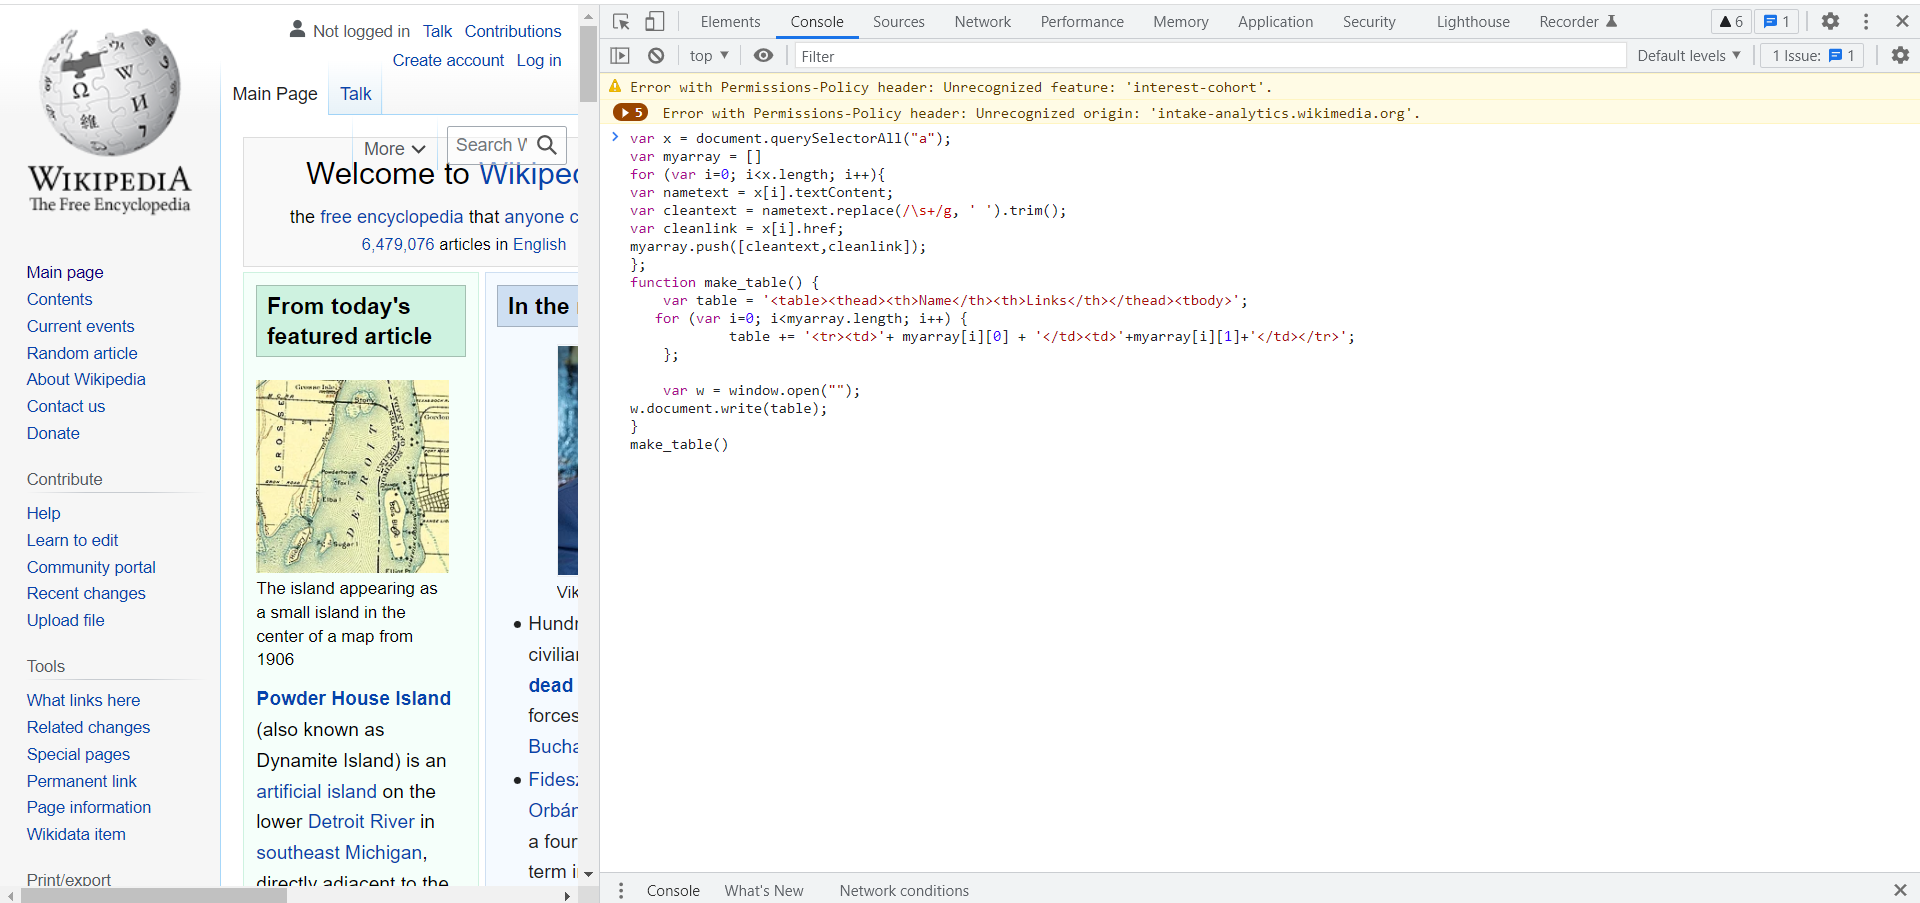Viewport: 1920px width, 903px height.
Task: Open the Wikidata item link
Action: tap(76, 834)
